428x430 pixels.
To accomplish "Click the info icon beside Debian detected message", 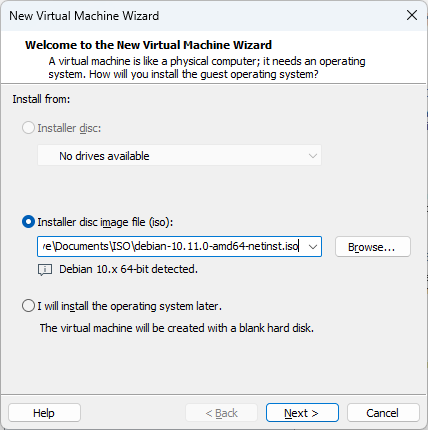I will point(45,270).
